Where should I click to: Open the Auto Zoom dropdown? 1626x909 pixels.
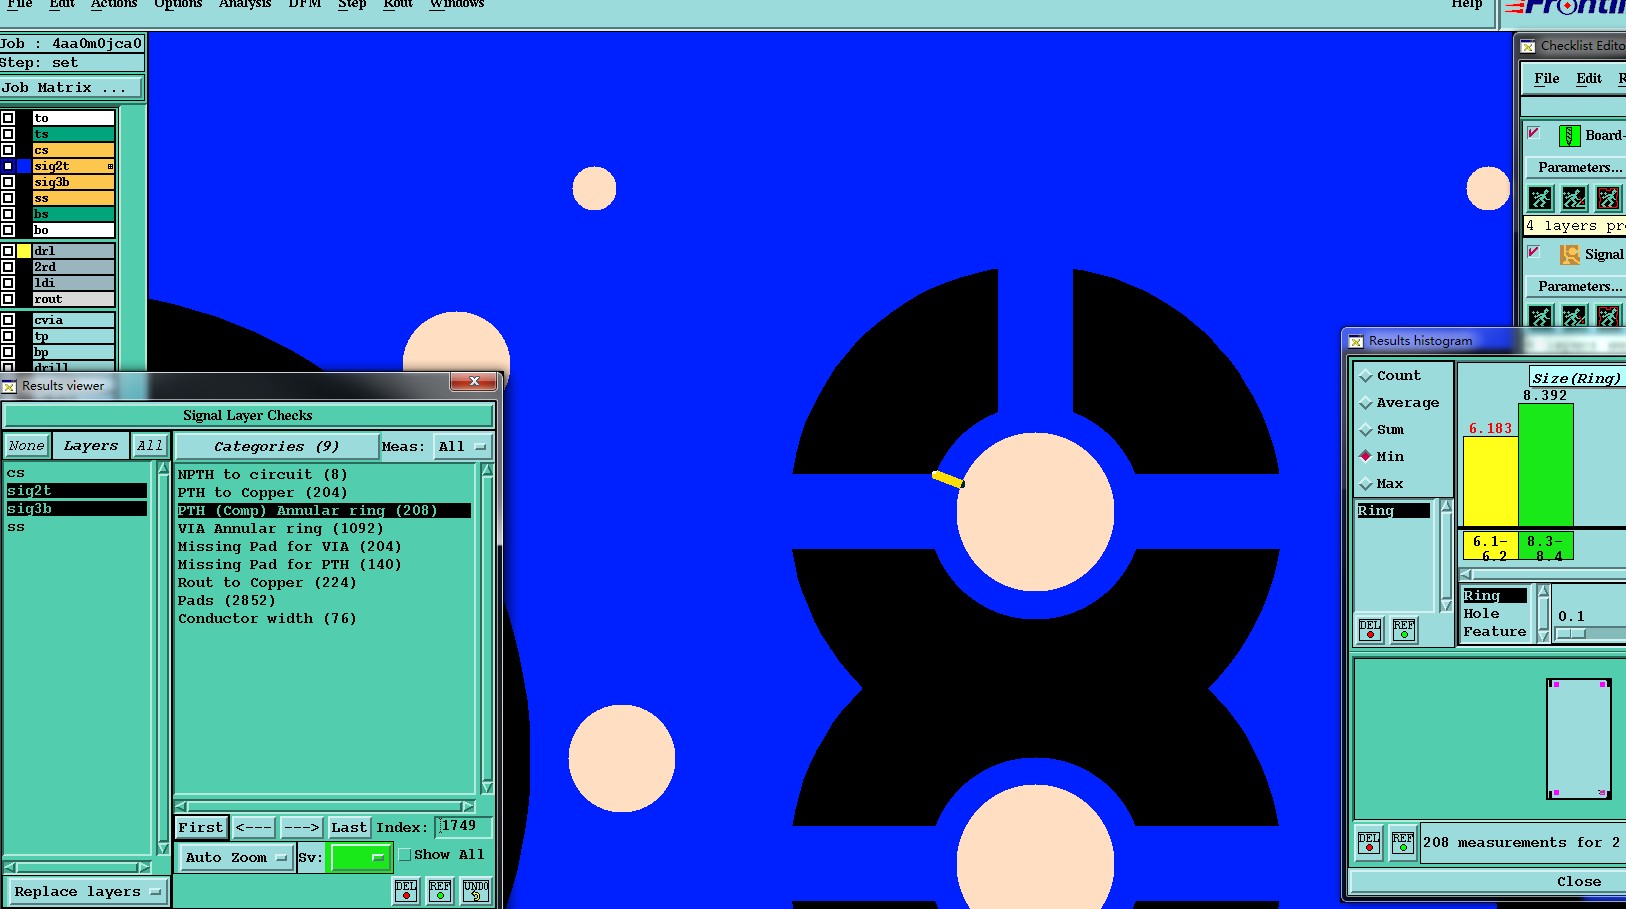[x=236, y=858]
